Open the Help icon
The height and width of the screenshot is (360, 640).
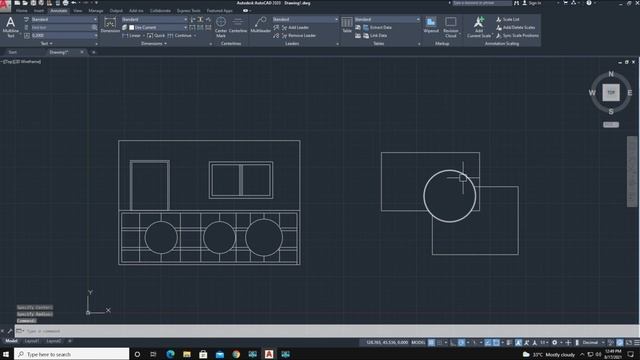(589, 3)
